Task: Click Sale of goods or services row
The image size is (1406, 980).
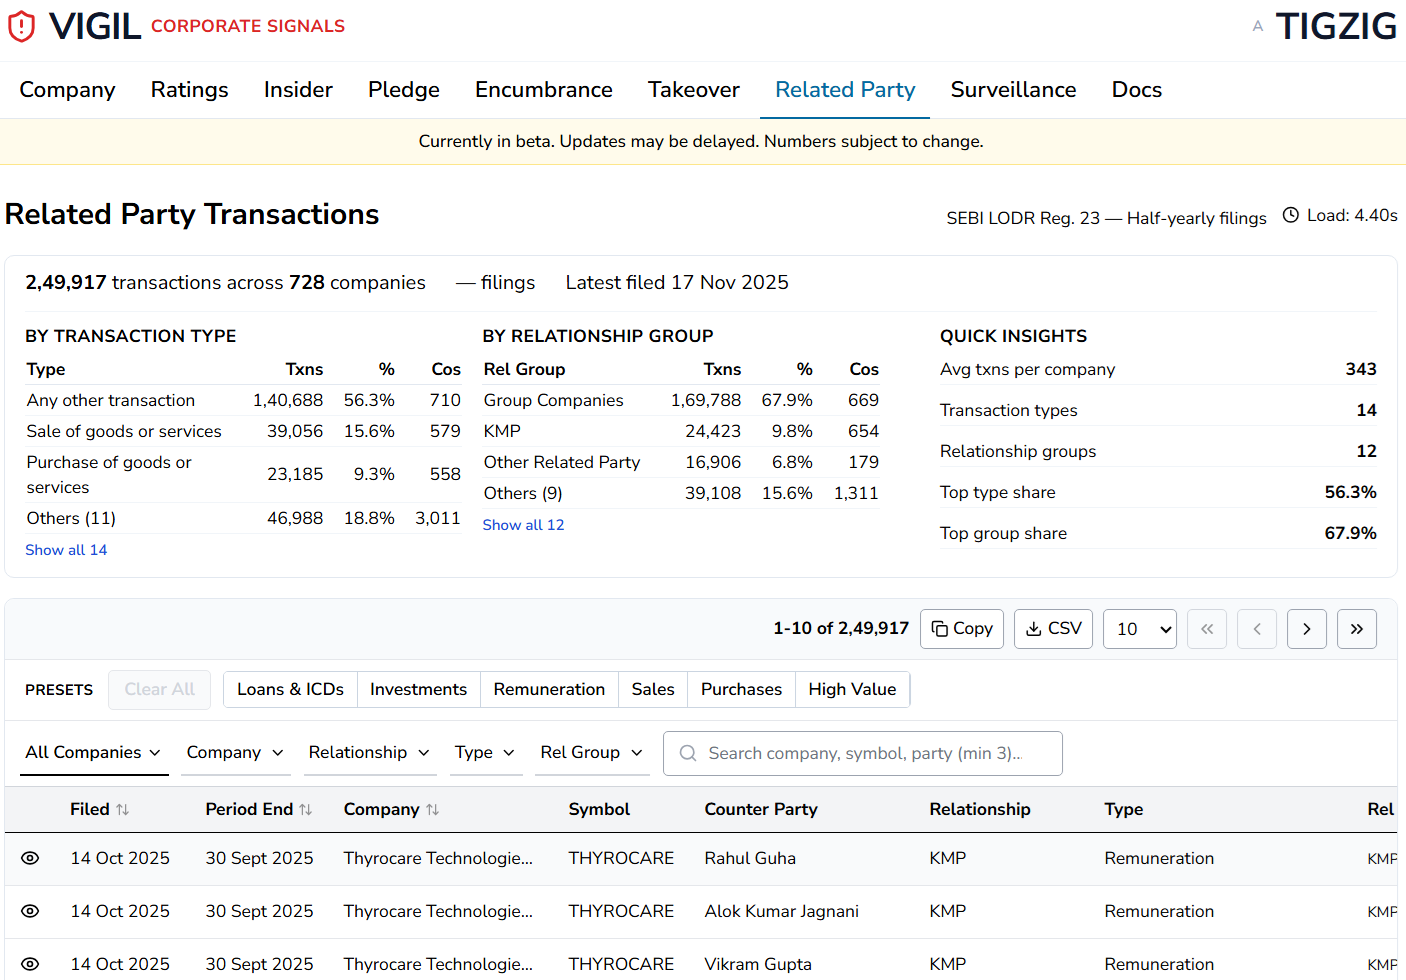Action: point(243,431)
